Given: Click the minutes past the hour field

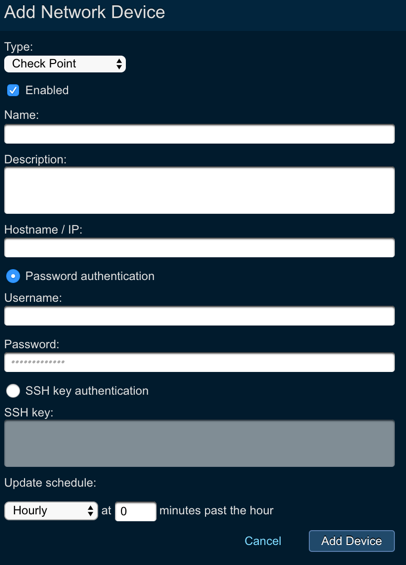Looking at the screenshot, I should 135,511.
